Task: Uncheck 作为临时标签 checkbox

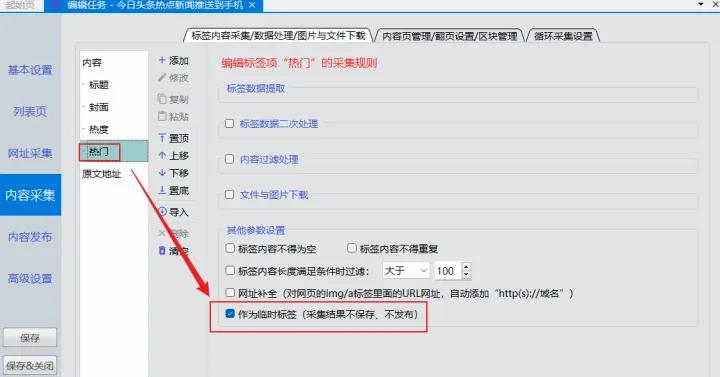Action: pyautogui.click(x=230, y=314)
